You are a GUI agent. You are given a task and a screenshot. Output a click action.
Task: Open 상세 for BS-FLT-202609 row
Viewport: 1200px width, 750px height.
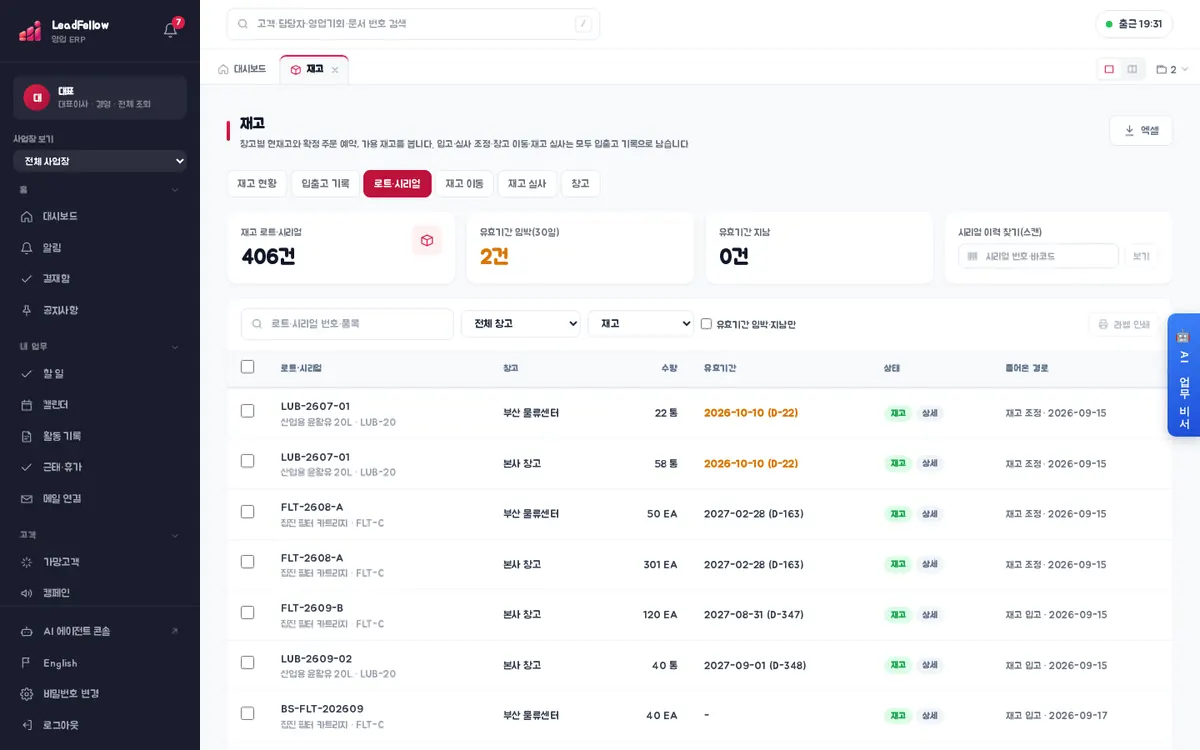(x=930, y=715)
